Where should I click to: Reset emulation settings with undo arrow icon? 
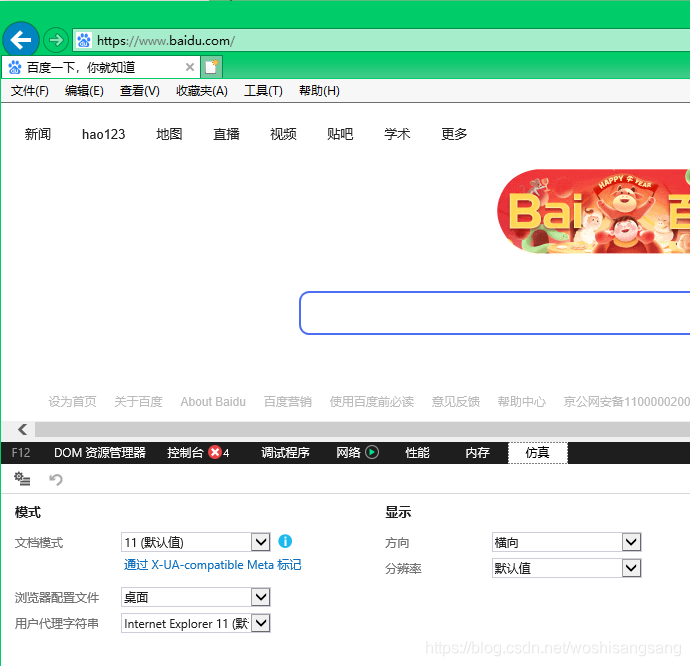55,479
